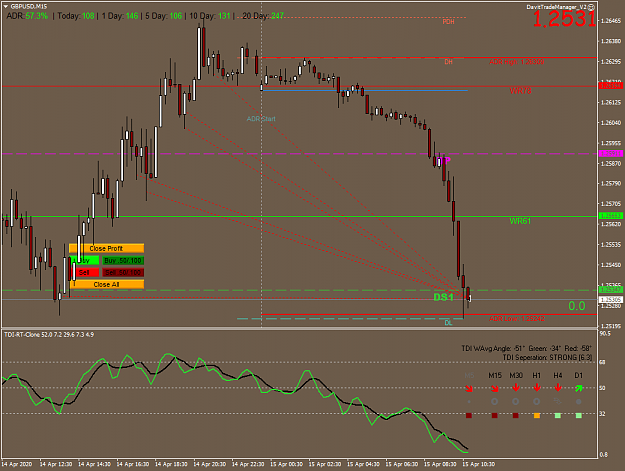
Task: Click the orange square under H1
Action: click(x=537, y=416)
